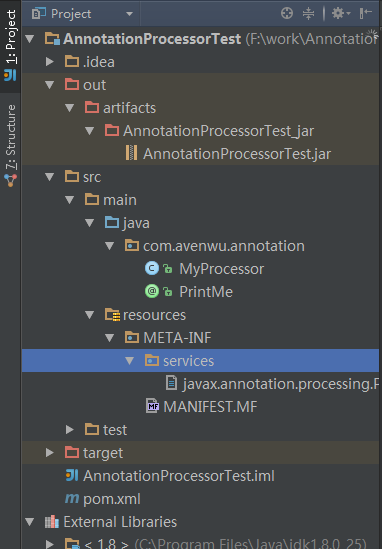Click the com.avenwu.annotation package icon
Screen dimensions: 382x549
[x=132, y=245]
